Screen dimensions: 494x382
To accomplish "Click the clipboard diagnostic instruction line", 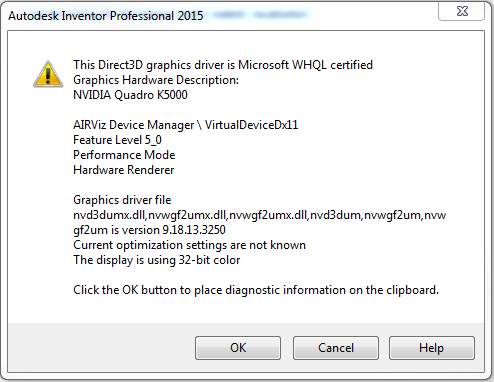I will 256,290.
